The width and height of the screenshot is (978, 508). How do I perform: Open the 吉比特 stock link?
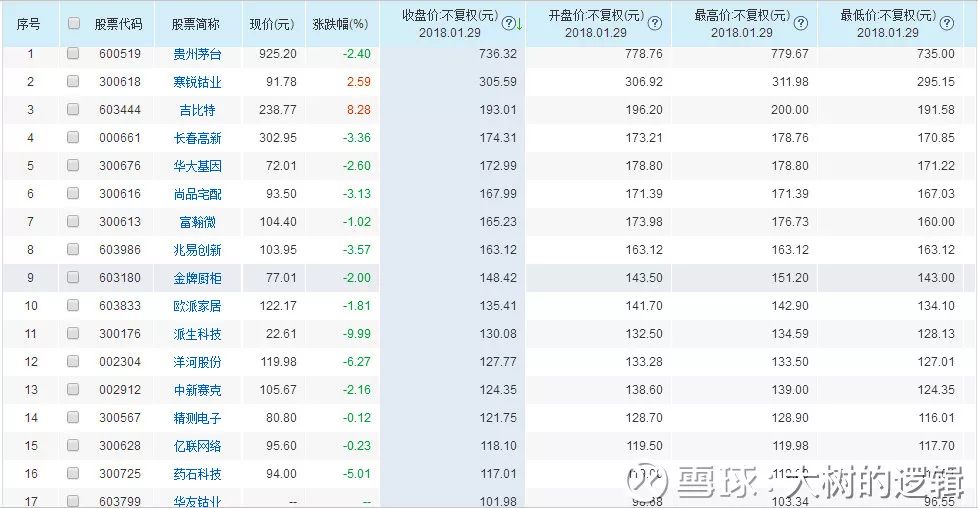coord(197,110)
